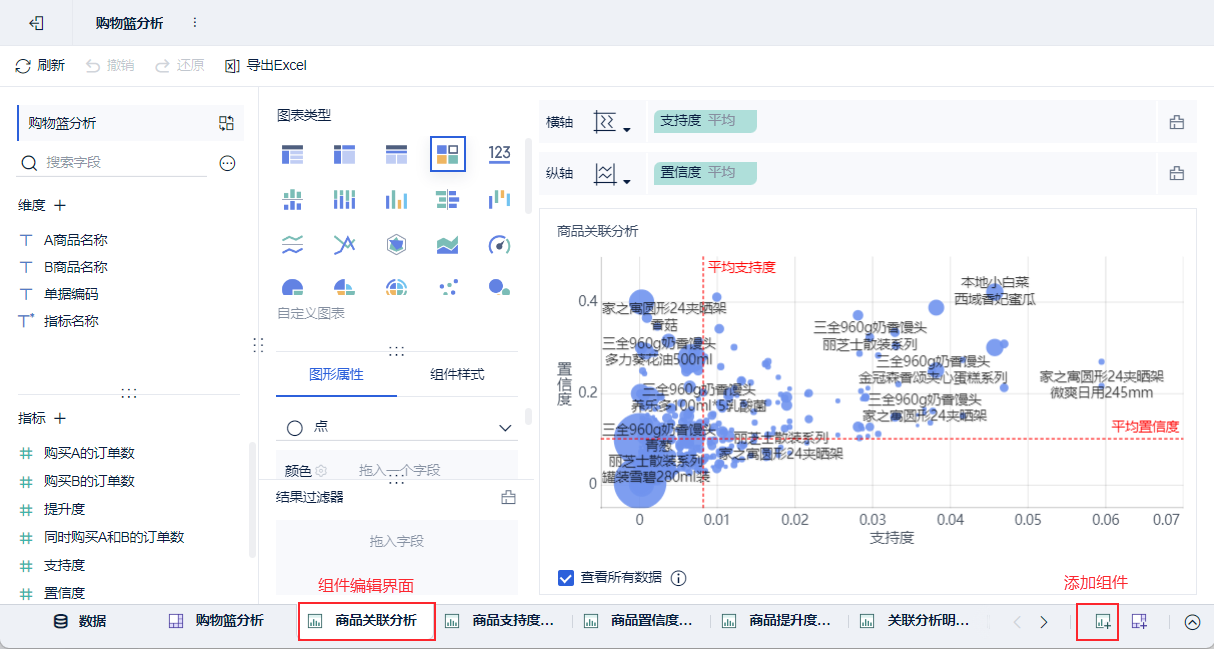This screenshot has height=649, width=1214.
Task: Click the 搜索字段 search field
Action: 113,162
